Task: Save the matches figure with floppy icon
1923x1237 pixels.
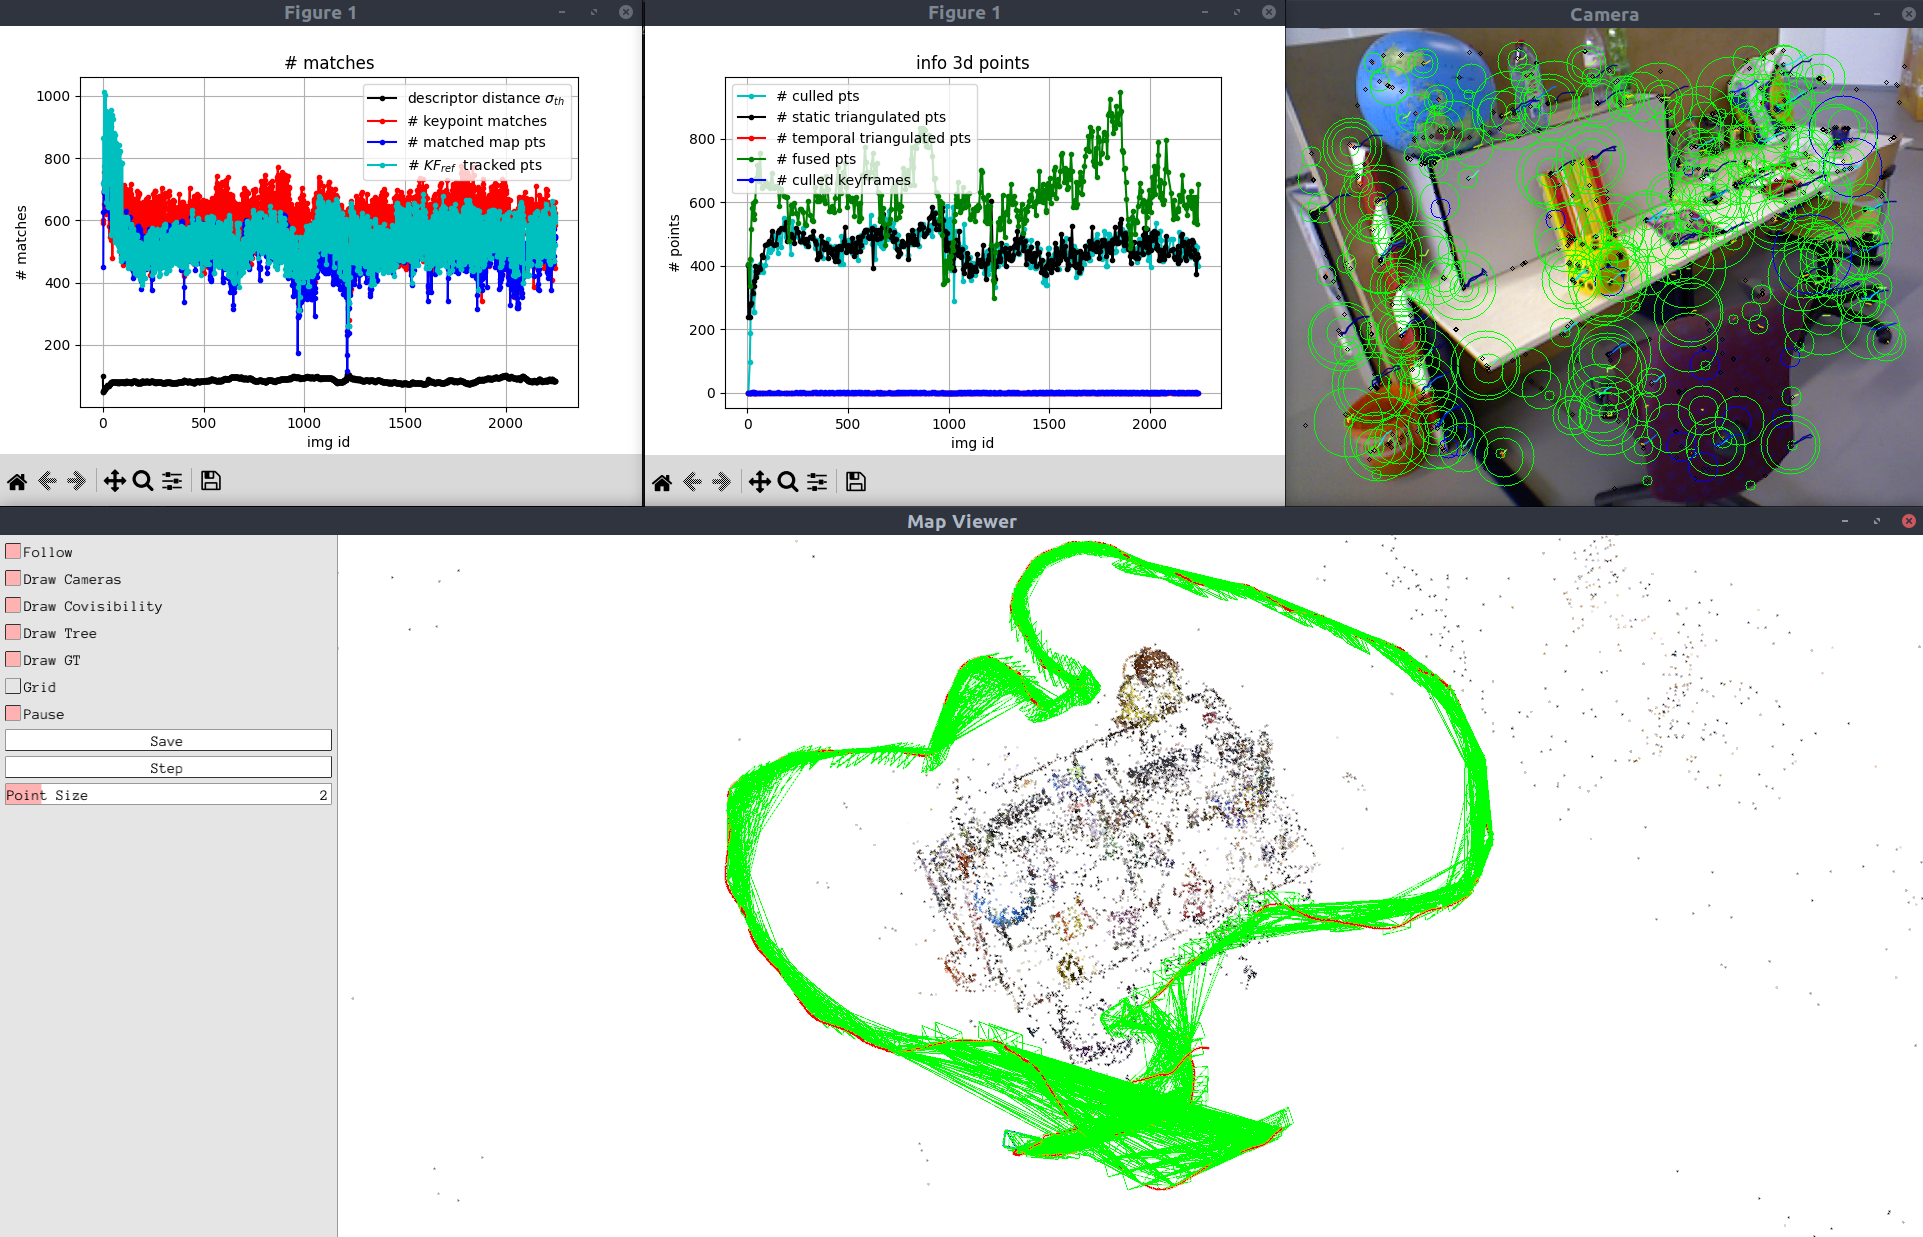Action: [210, 481]
